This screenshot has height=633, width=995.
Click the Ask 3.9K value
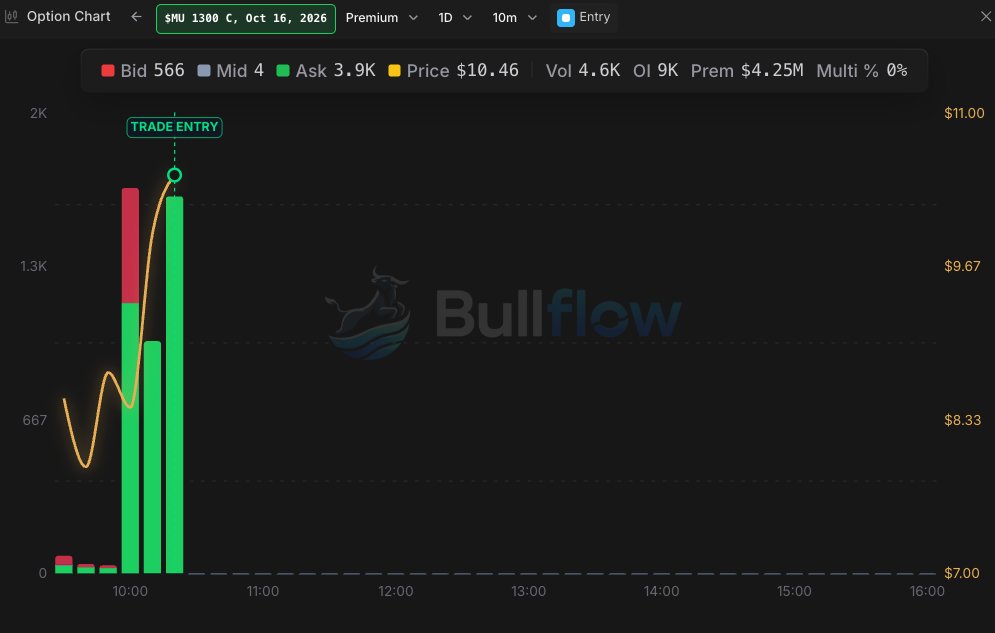pyautogui.click(x=354, y=70)
